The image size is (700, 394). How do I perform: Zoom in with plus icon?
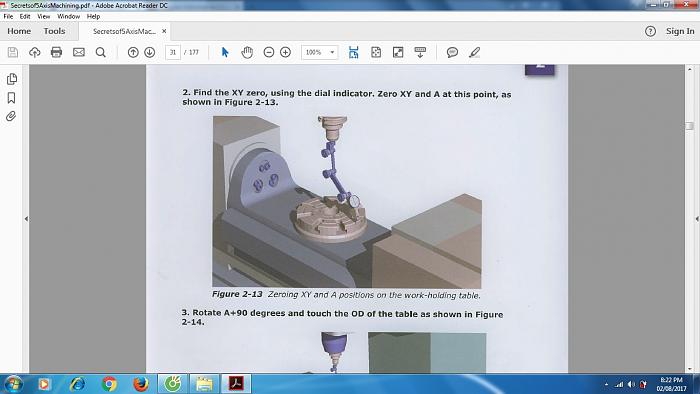pyautogui.click(x=286, y=52)
